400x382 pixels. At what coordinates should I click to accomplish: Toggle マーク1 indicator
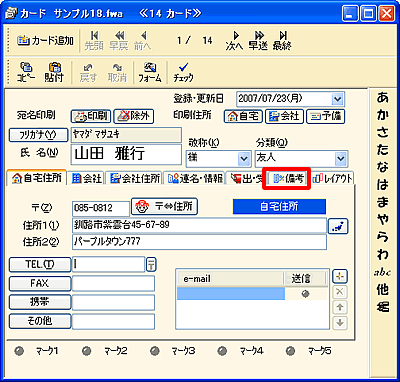[20, 351]
